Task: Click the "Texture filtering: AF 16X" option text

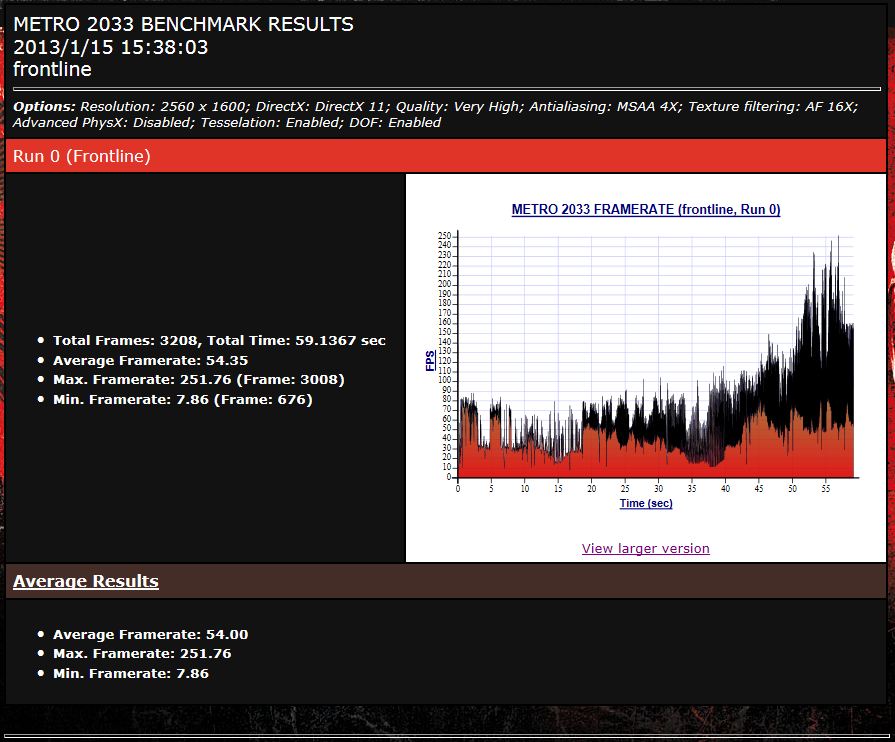Action: (772, 107)
